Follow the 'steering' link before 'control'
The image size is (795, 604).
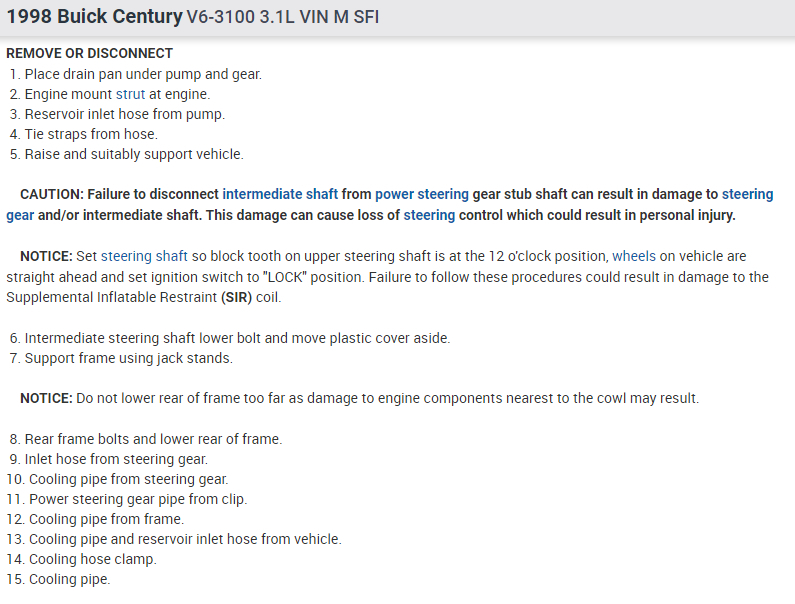click(x=429, y=215)
